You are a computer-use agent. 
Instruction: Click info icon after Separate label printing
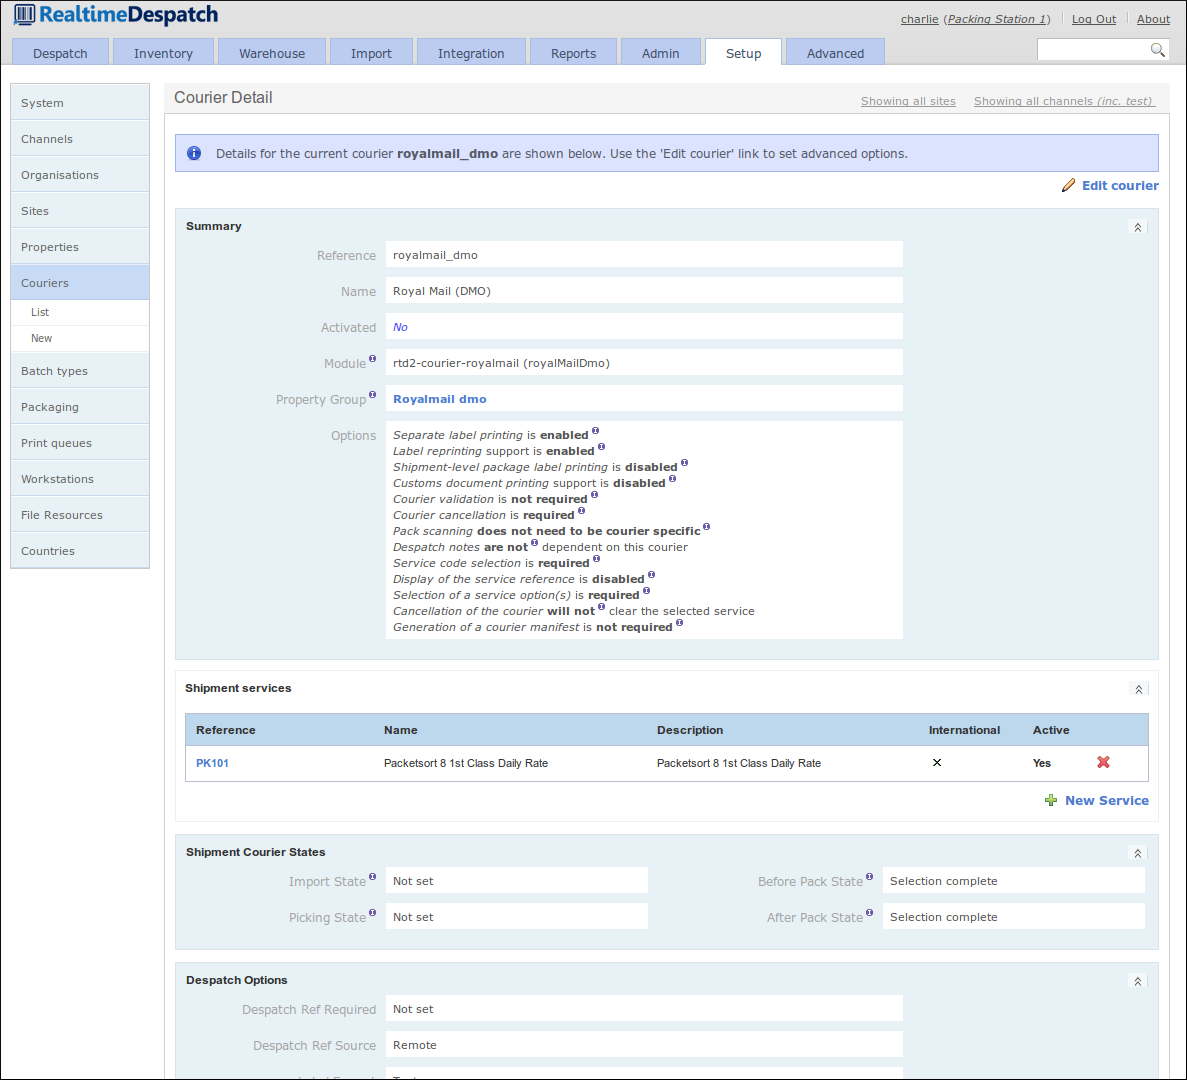coord(596,431)
